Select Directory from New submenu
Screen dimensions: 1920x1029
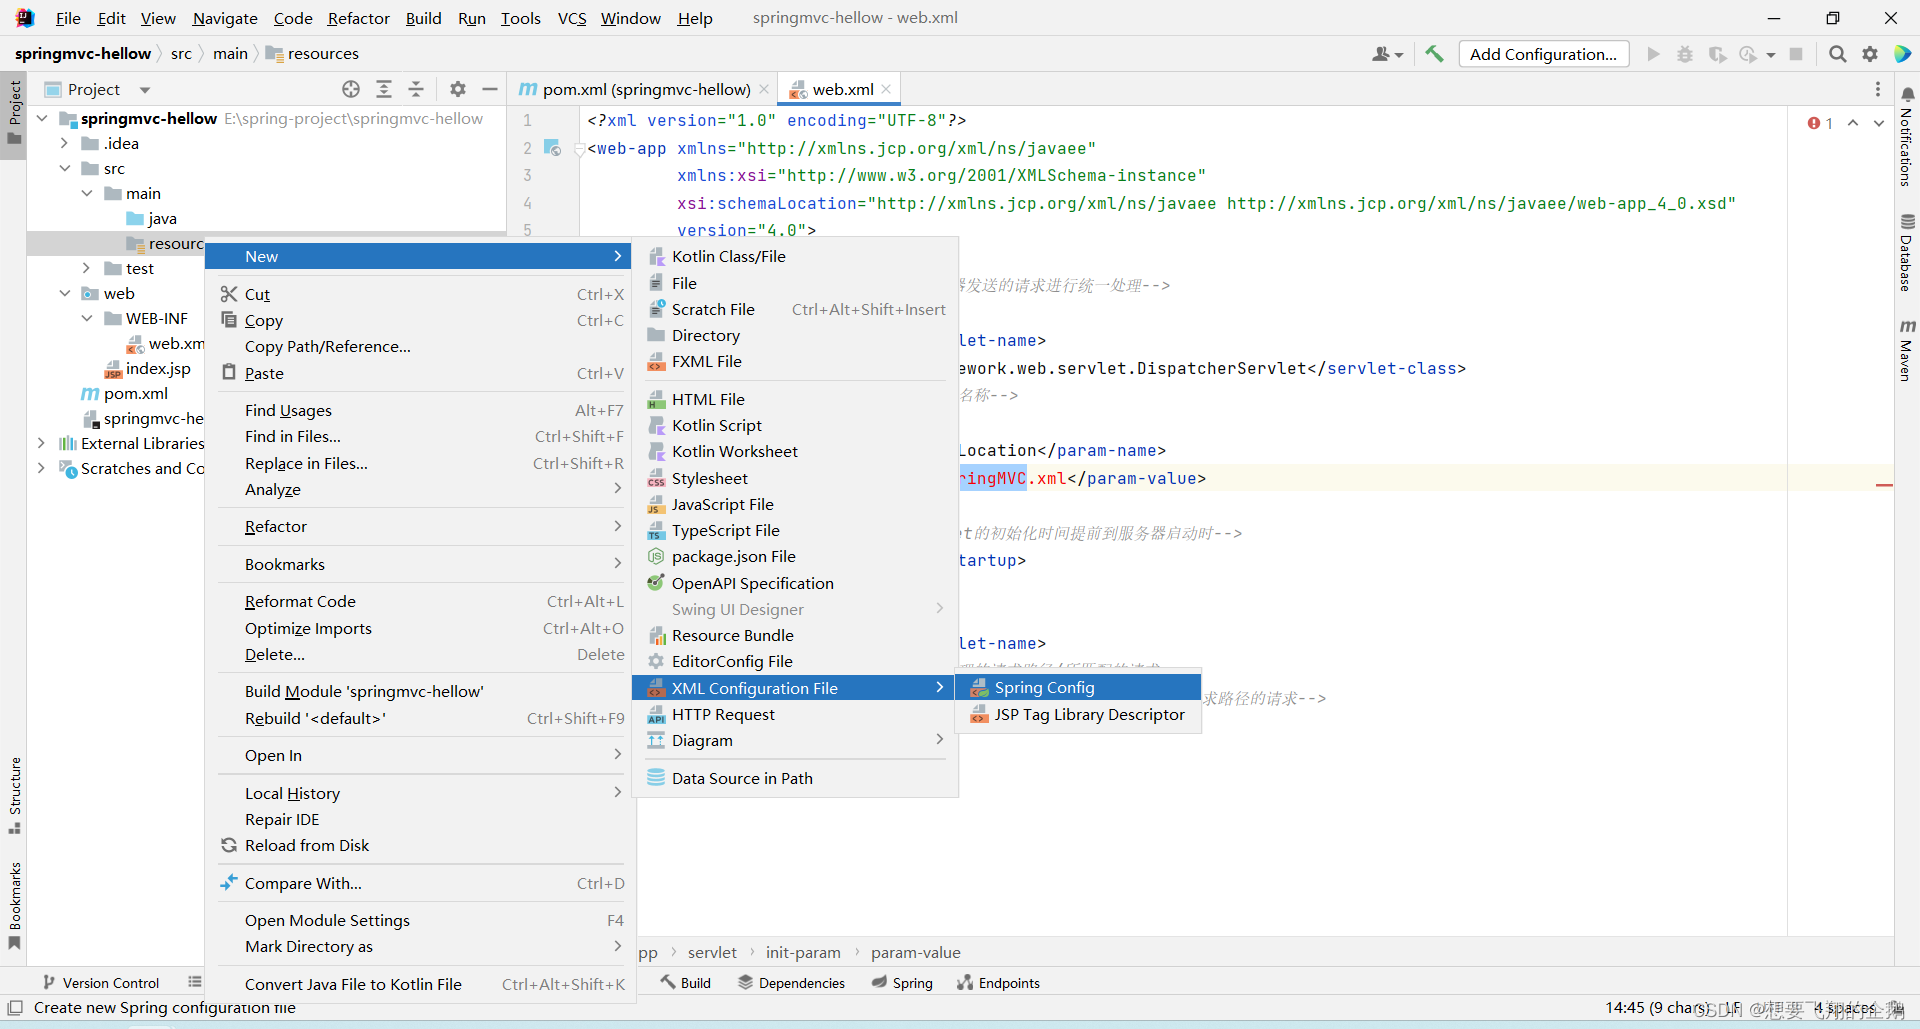coord(795,335)
